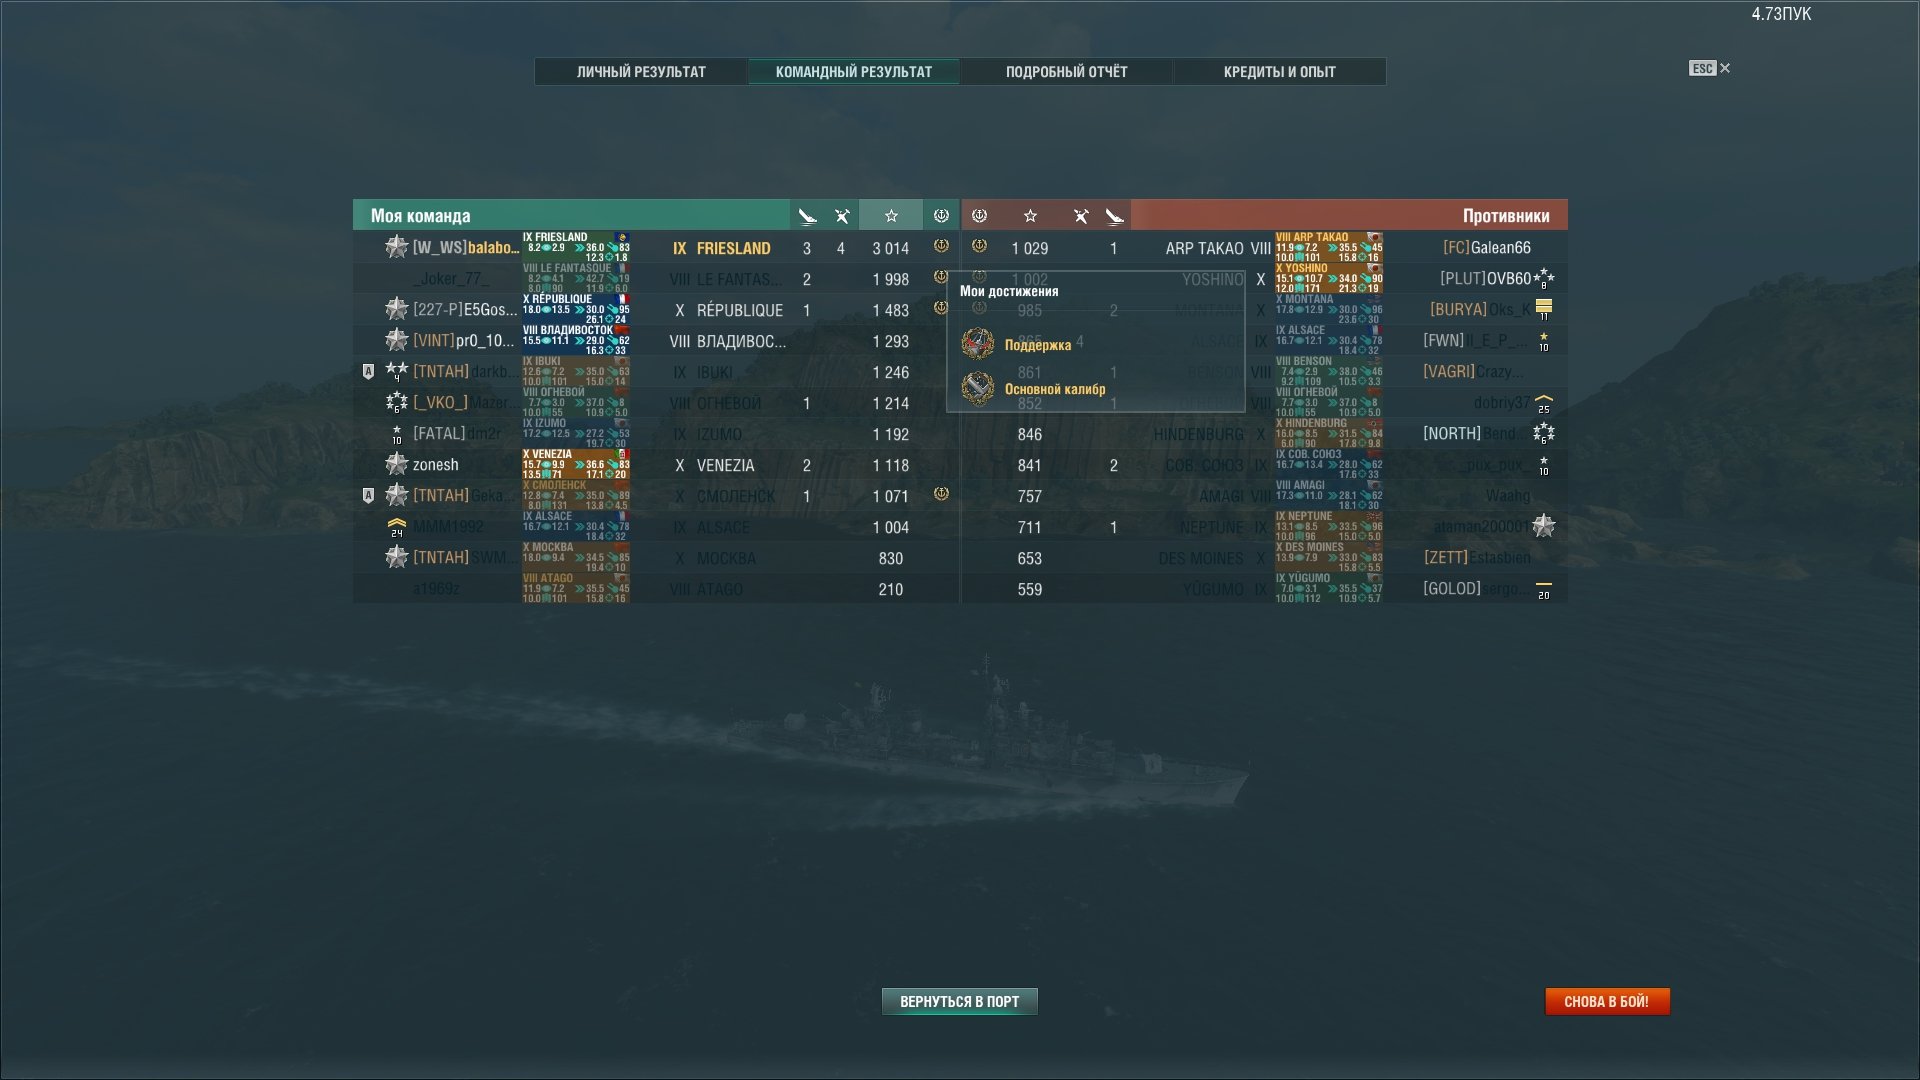Open the Личный результат tab
This screenshot has height=1080, width=1920.
click(x=641, y=72)
